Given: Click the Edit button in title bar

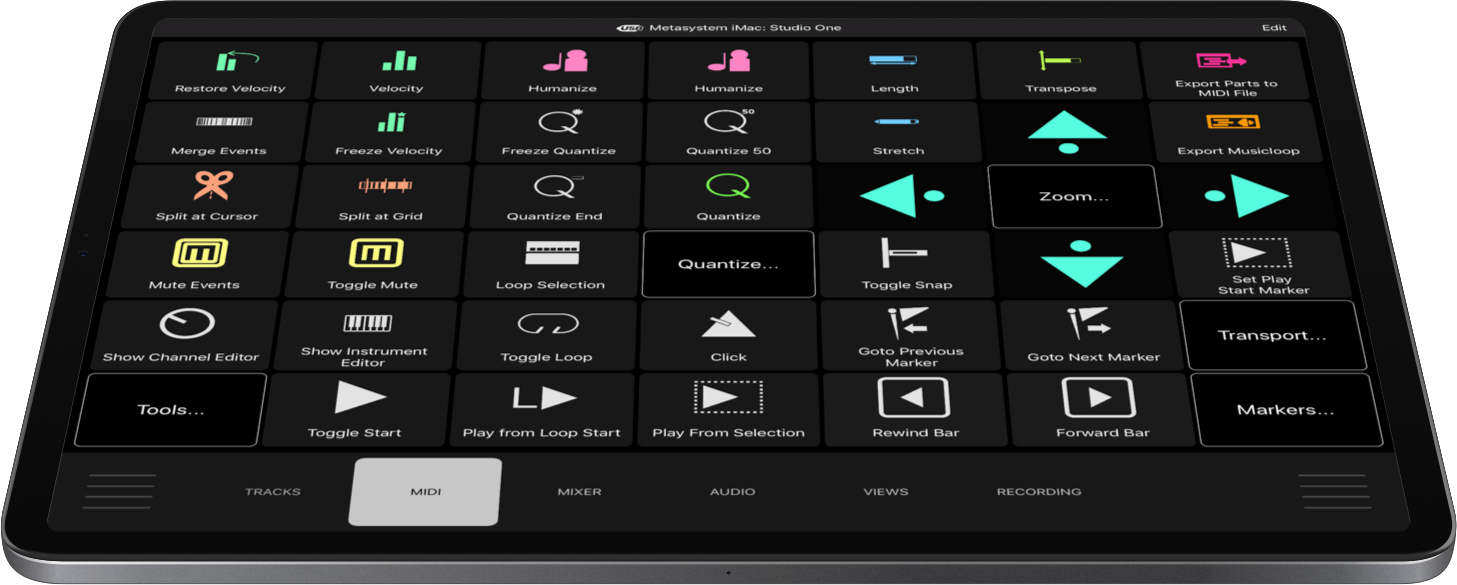Looking at the screenshot, I should [1274, 28].
